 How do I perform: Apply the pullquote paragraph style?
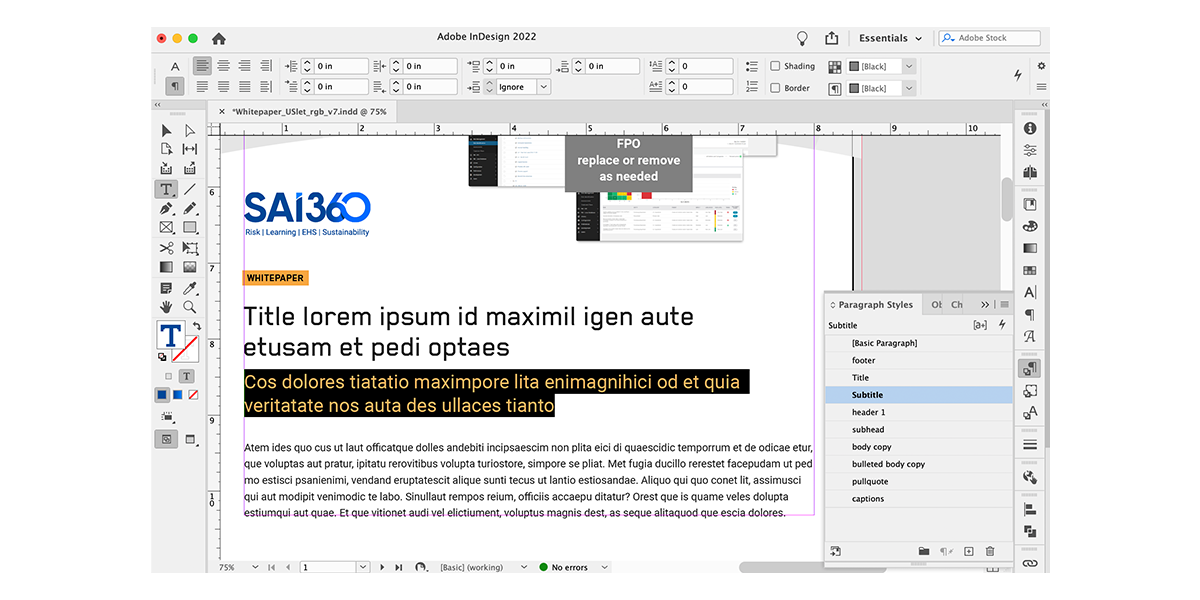[919, 481]
